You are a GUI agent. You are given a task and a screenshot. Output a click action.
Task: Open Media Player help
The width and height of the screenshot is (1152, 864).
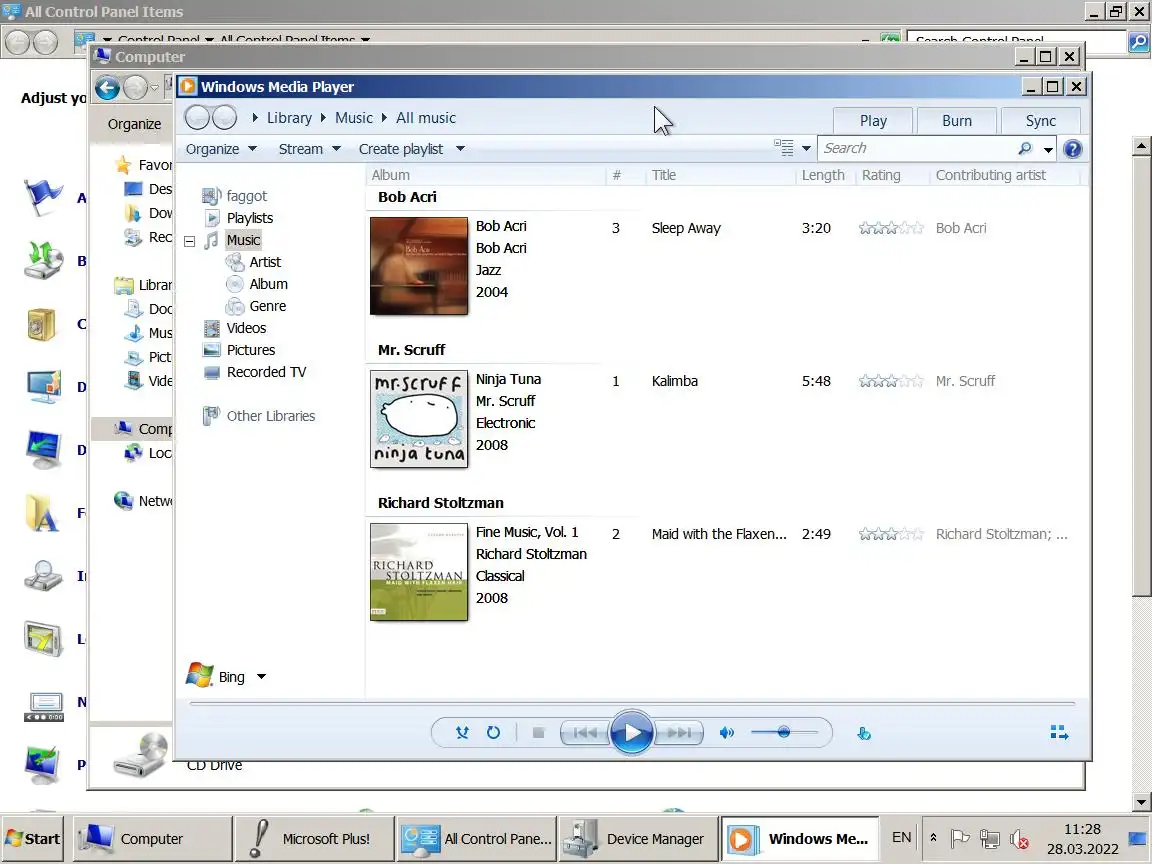(1073, 149)
